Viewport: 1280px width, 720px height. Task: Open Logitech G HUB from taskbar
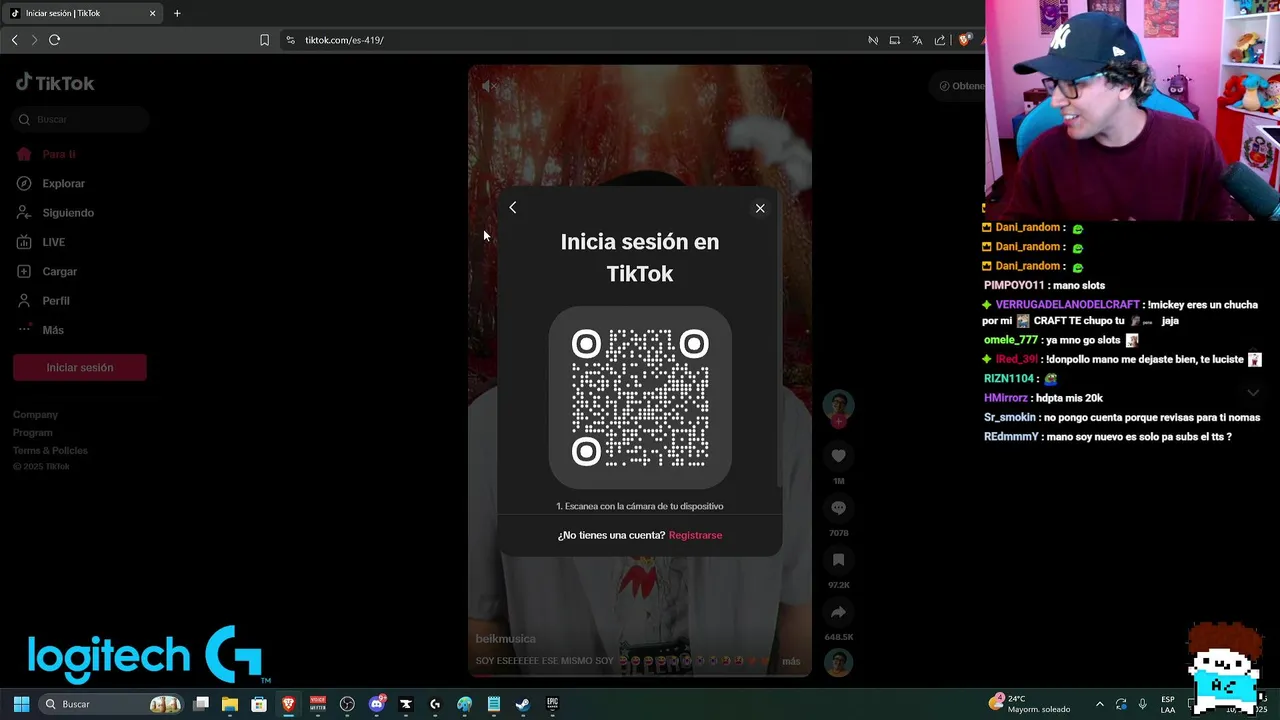click(x=435, y=704)
